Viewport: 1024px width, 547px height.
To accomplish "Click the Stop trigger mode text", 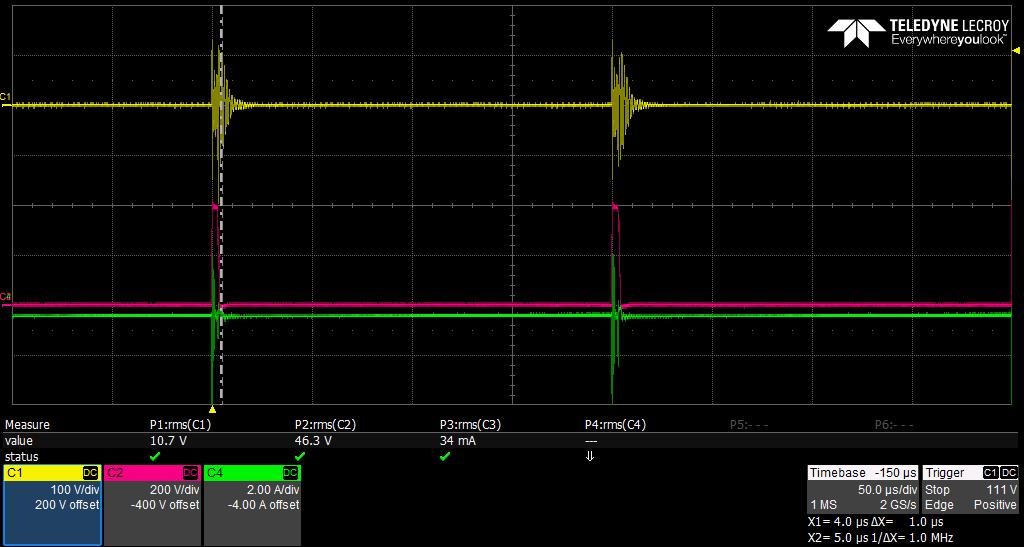I will click(x=936, y=490).
